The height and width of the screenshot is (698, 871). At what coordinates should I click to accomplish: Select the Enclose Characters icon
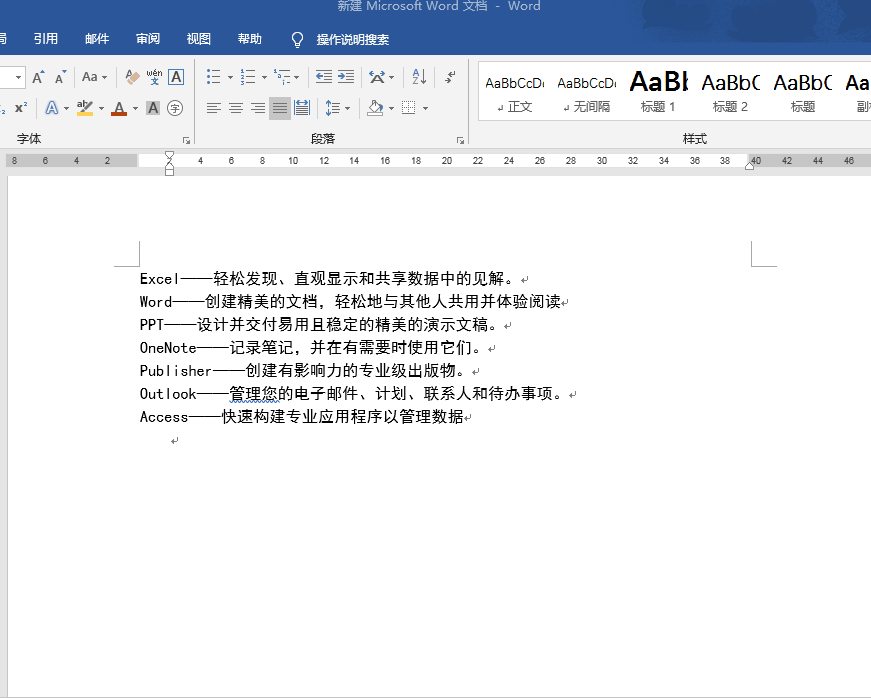(x=175, y=108)
